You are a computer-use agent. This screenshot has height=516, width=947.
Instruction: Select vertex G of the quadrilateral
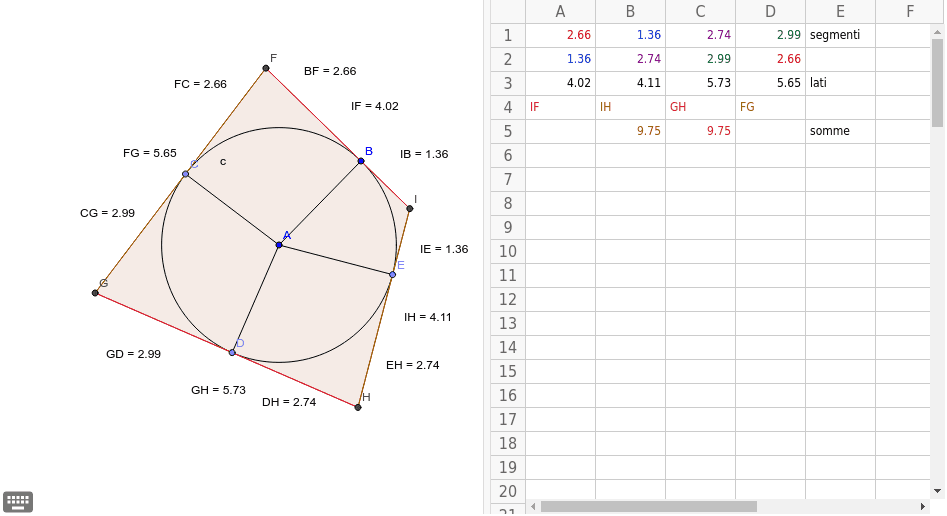[95, 293]
